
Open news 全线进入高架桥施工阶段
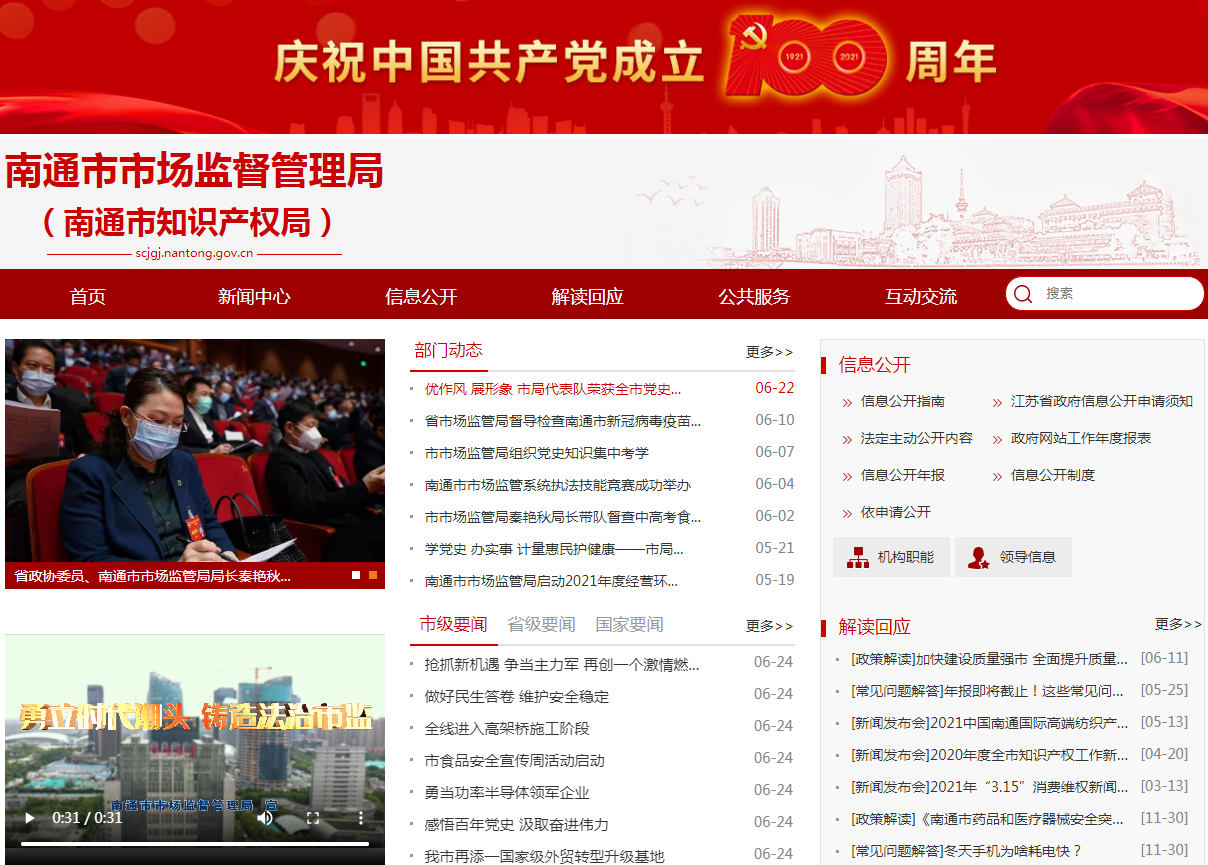(x=507, y=729)
